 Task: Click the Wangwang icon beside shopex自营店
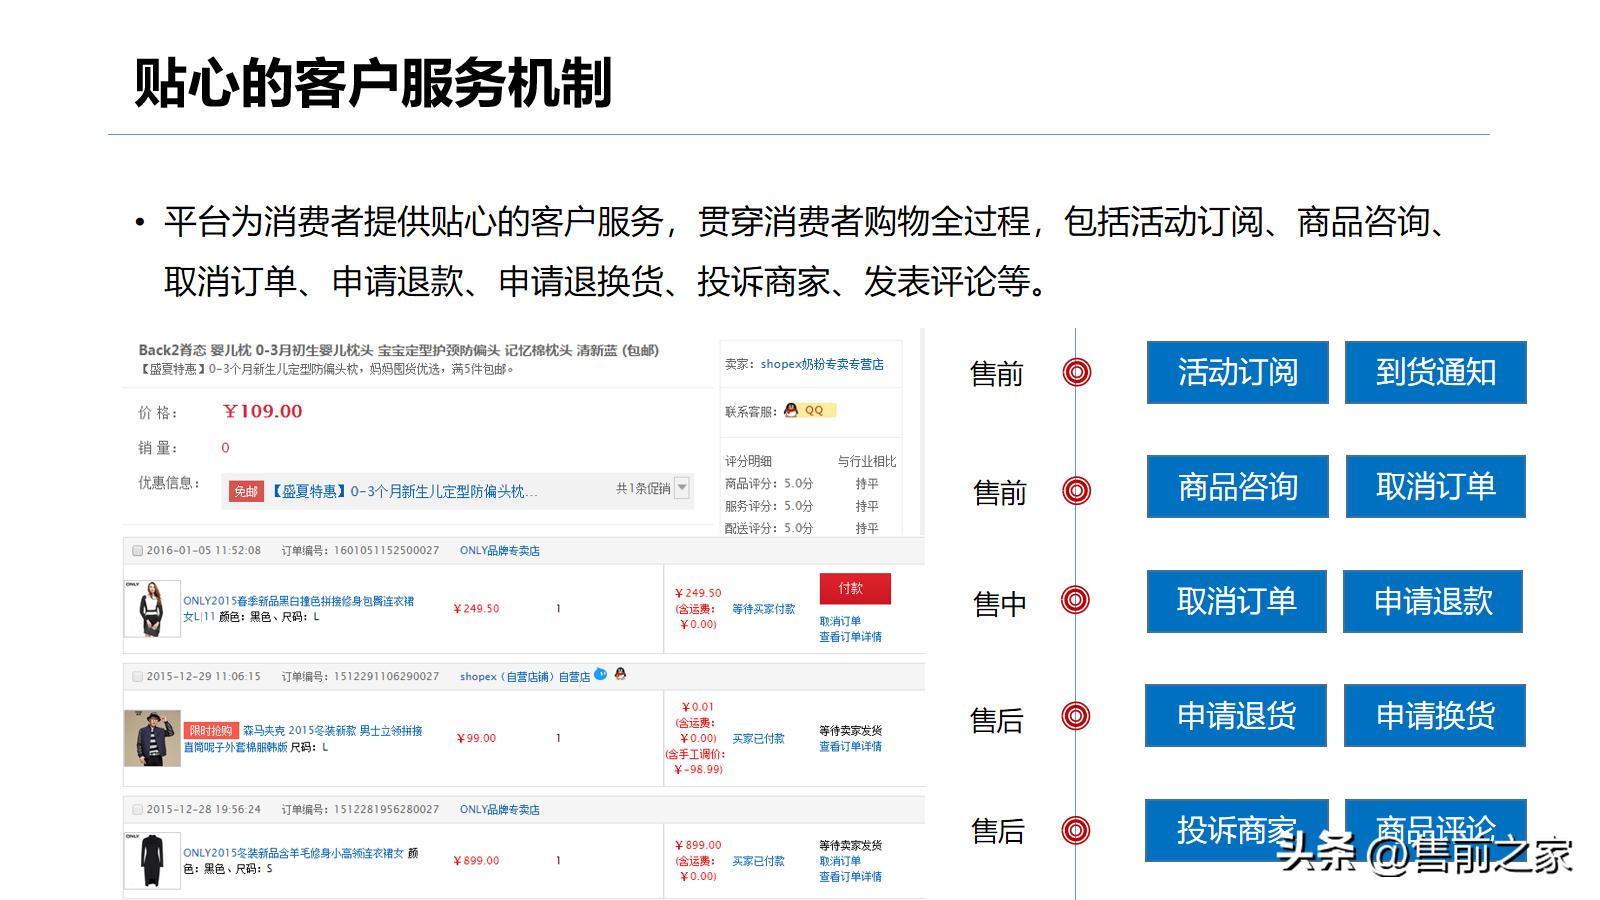(599, 674)
